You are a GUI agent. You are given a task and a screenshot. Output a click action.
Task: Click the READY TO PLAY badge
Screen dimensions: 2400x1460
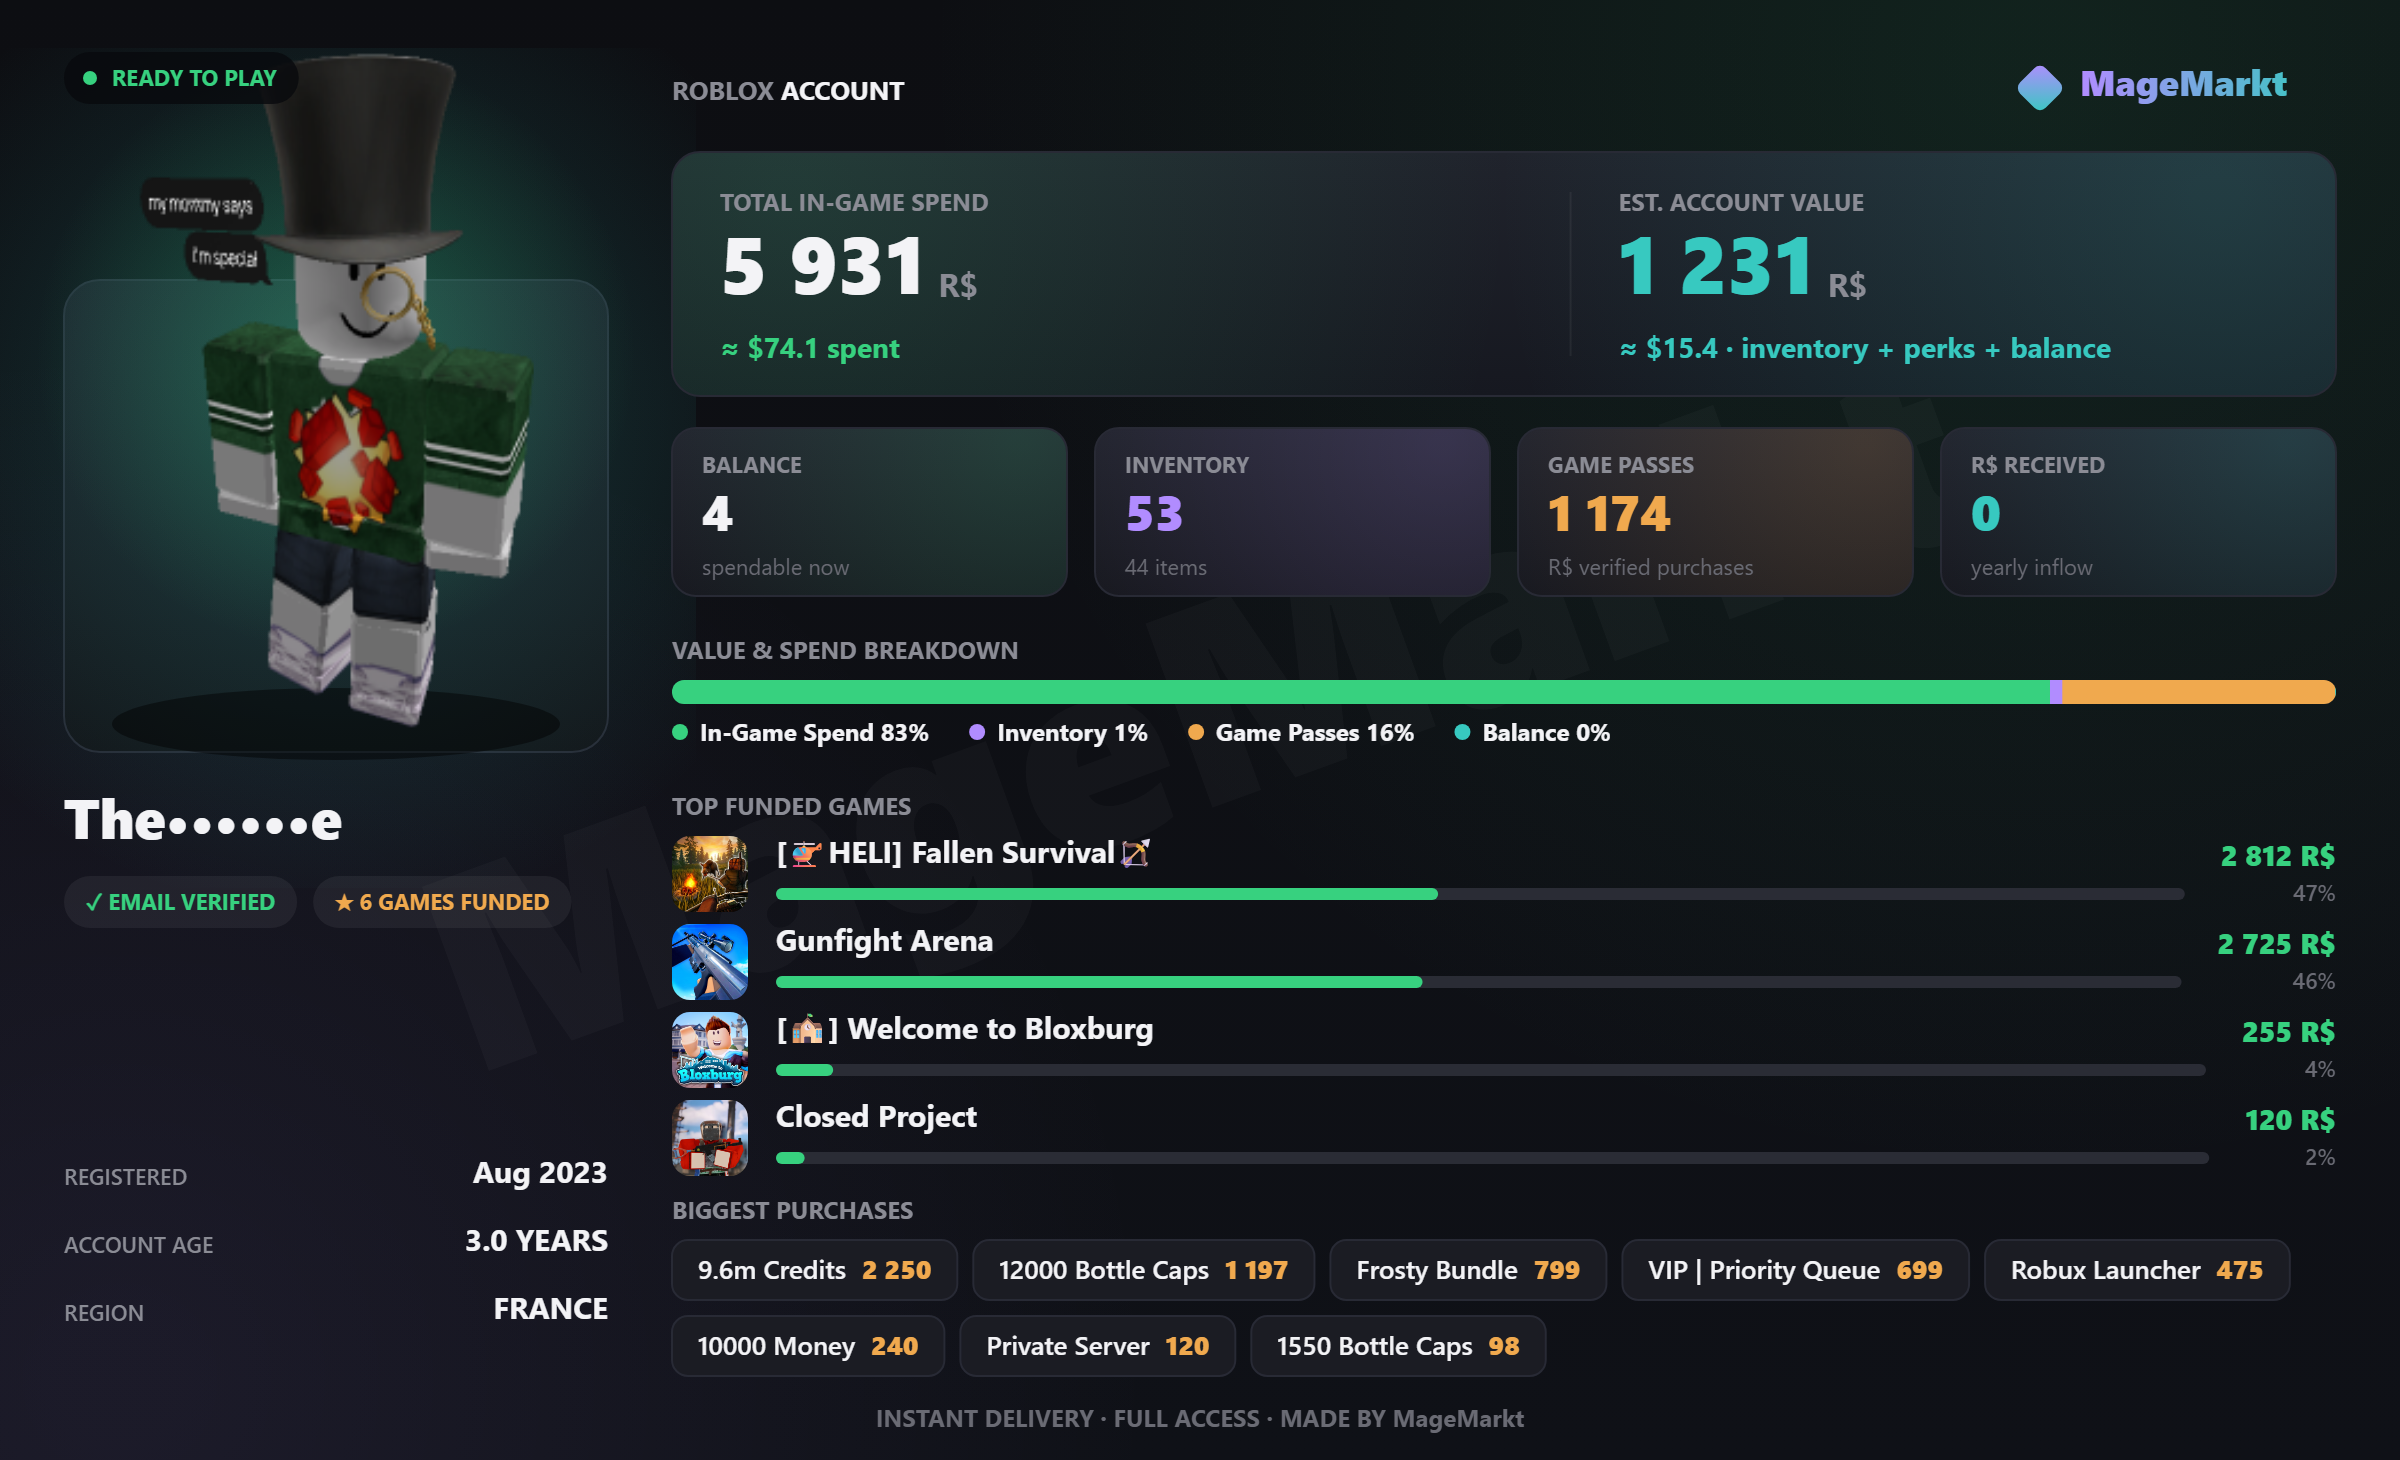point(181,78)
